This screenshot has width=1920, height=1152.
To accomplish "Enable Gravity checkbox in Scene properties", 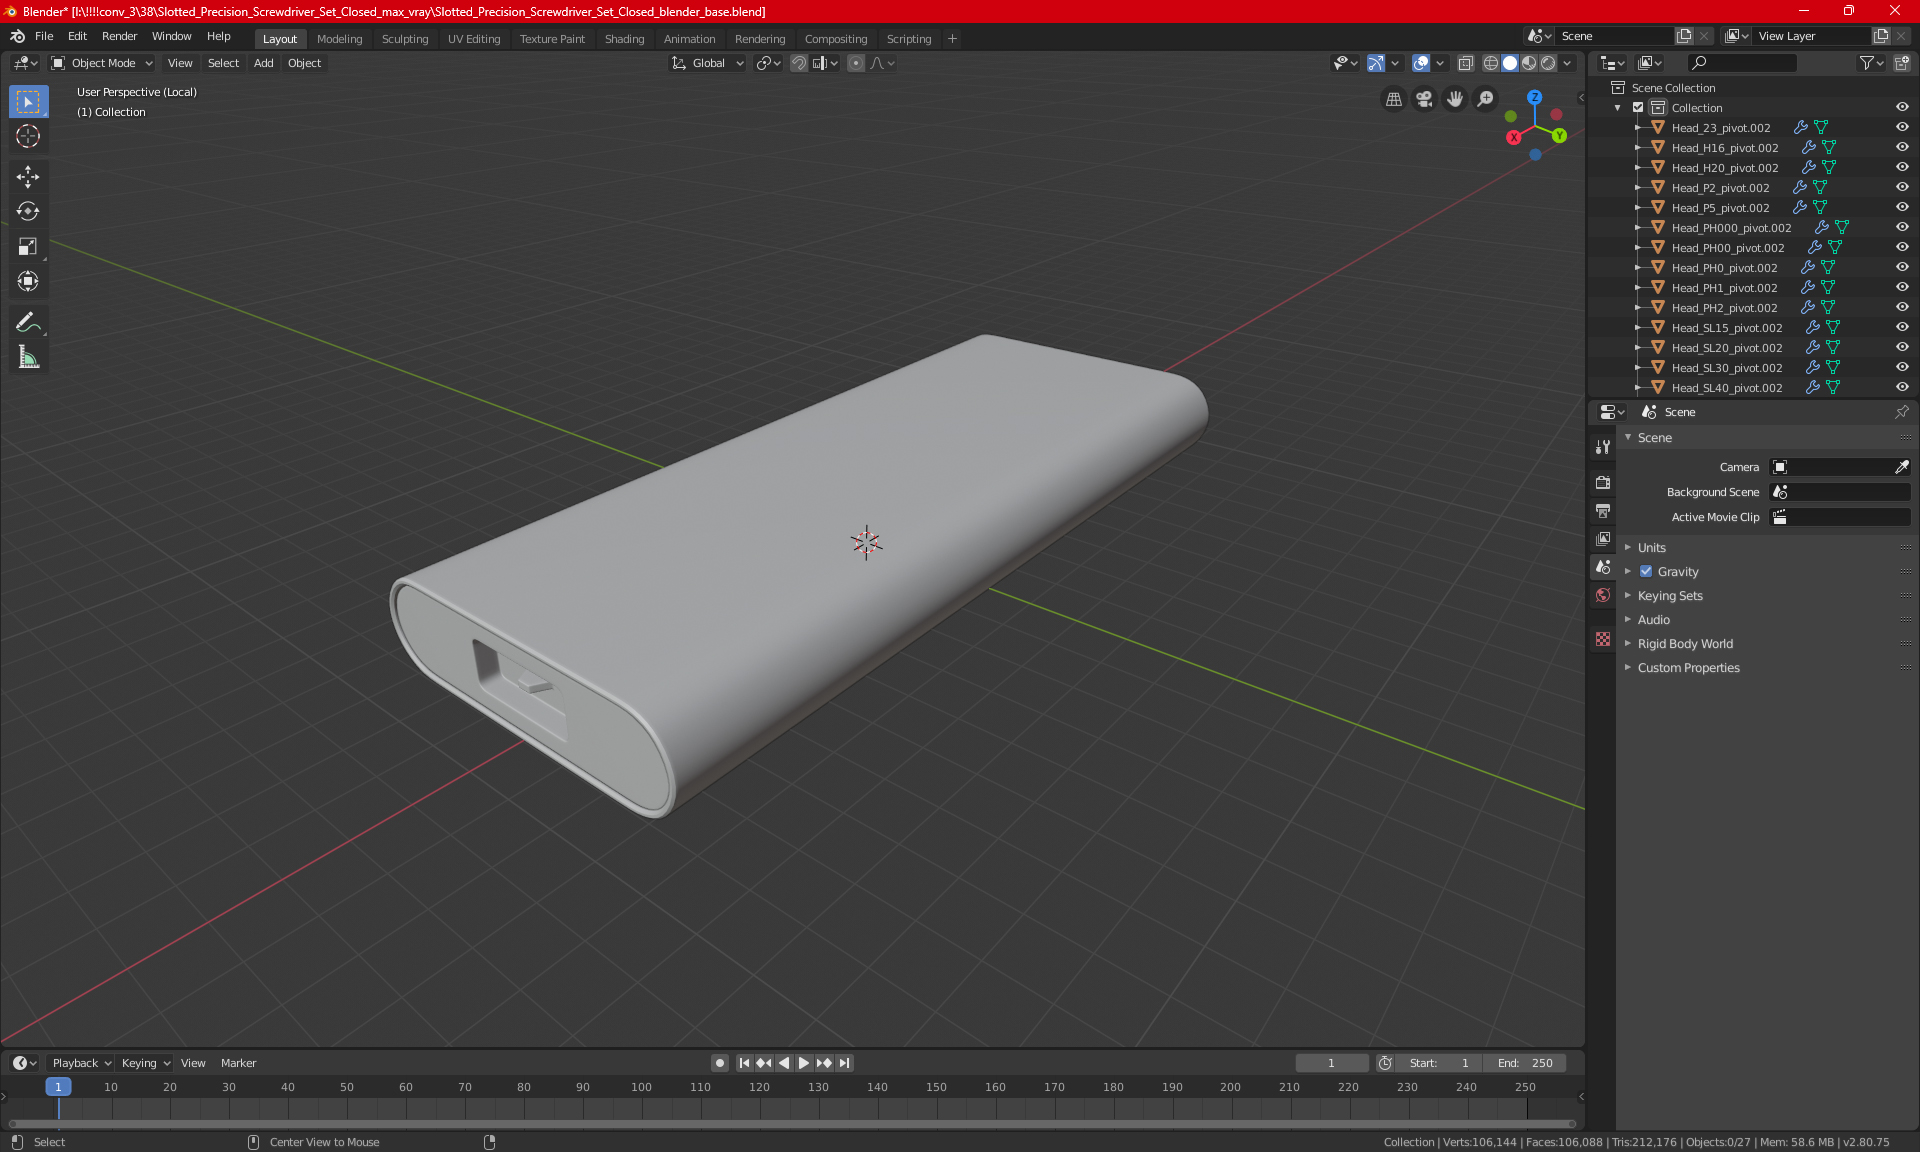I will coord(1646,571).
